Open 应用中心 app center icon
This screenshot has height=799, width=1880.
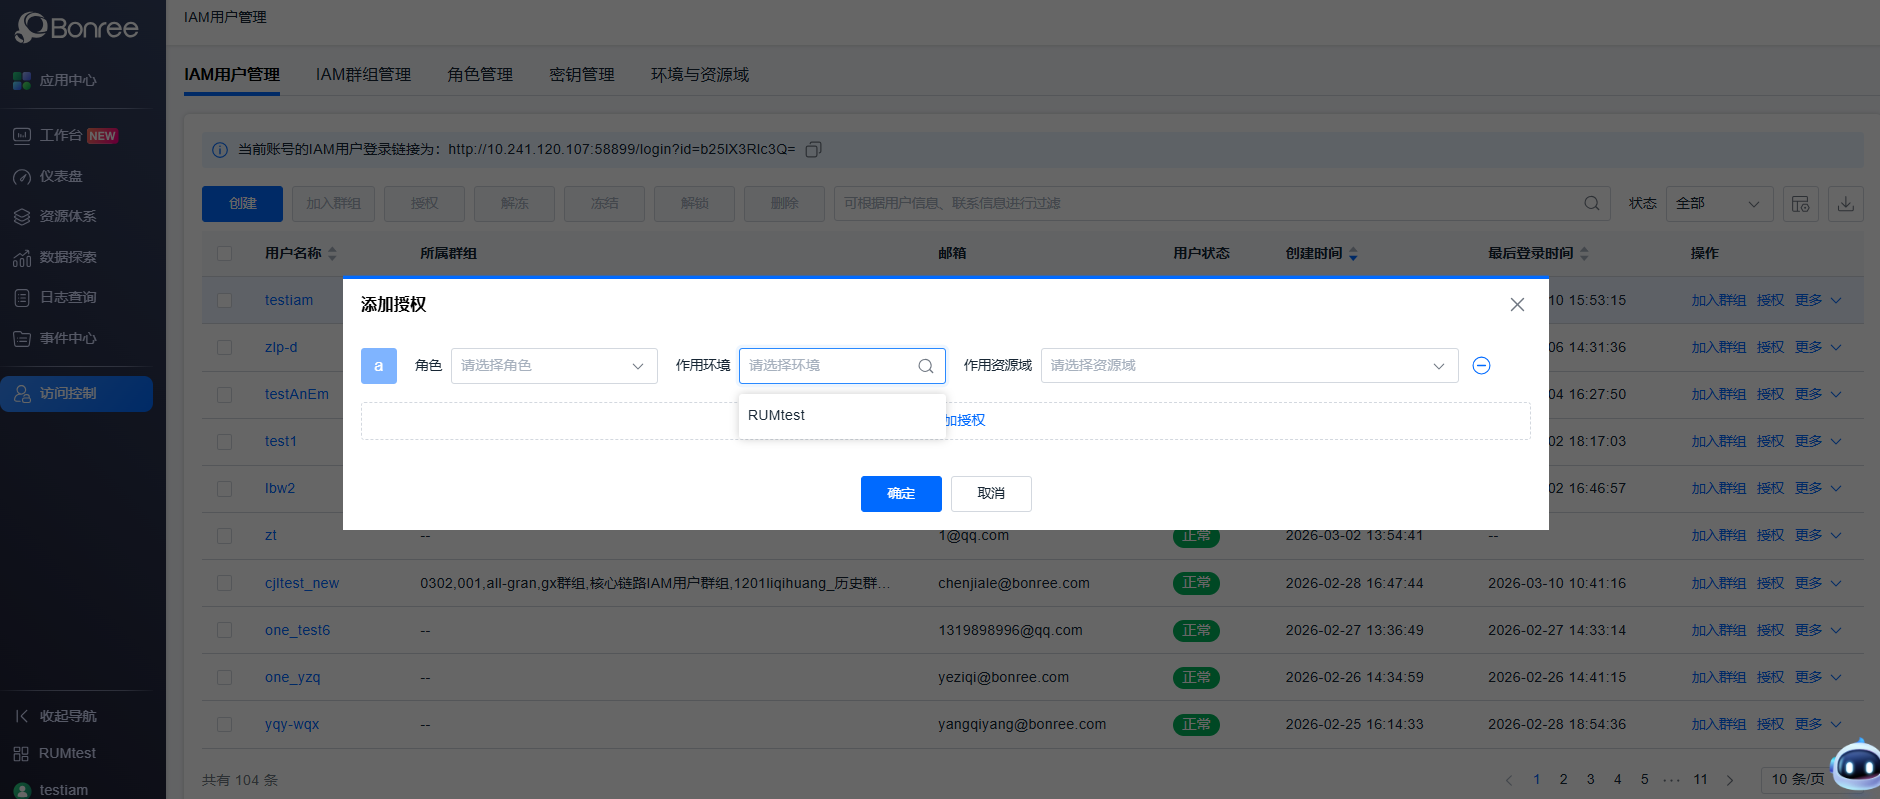coord(22,80)
